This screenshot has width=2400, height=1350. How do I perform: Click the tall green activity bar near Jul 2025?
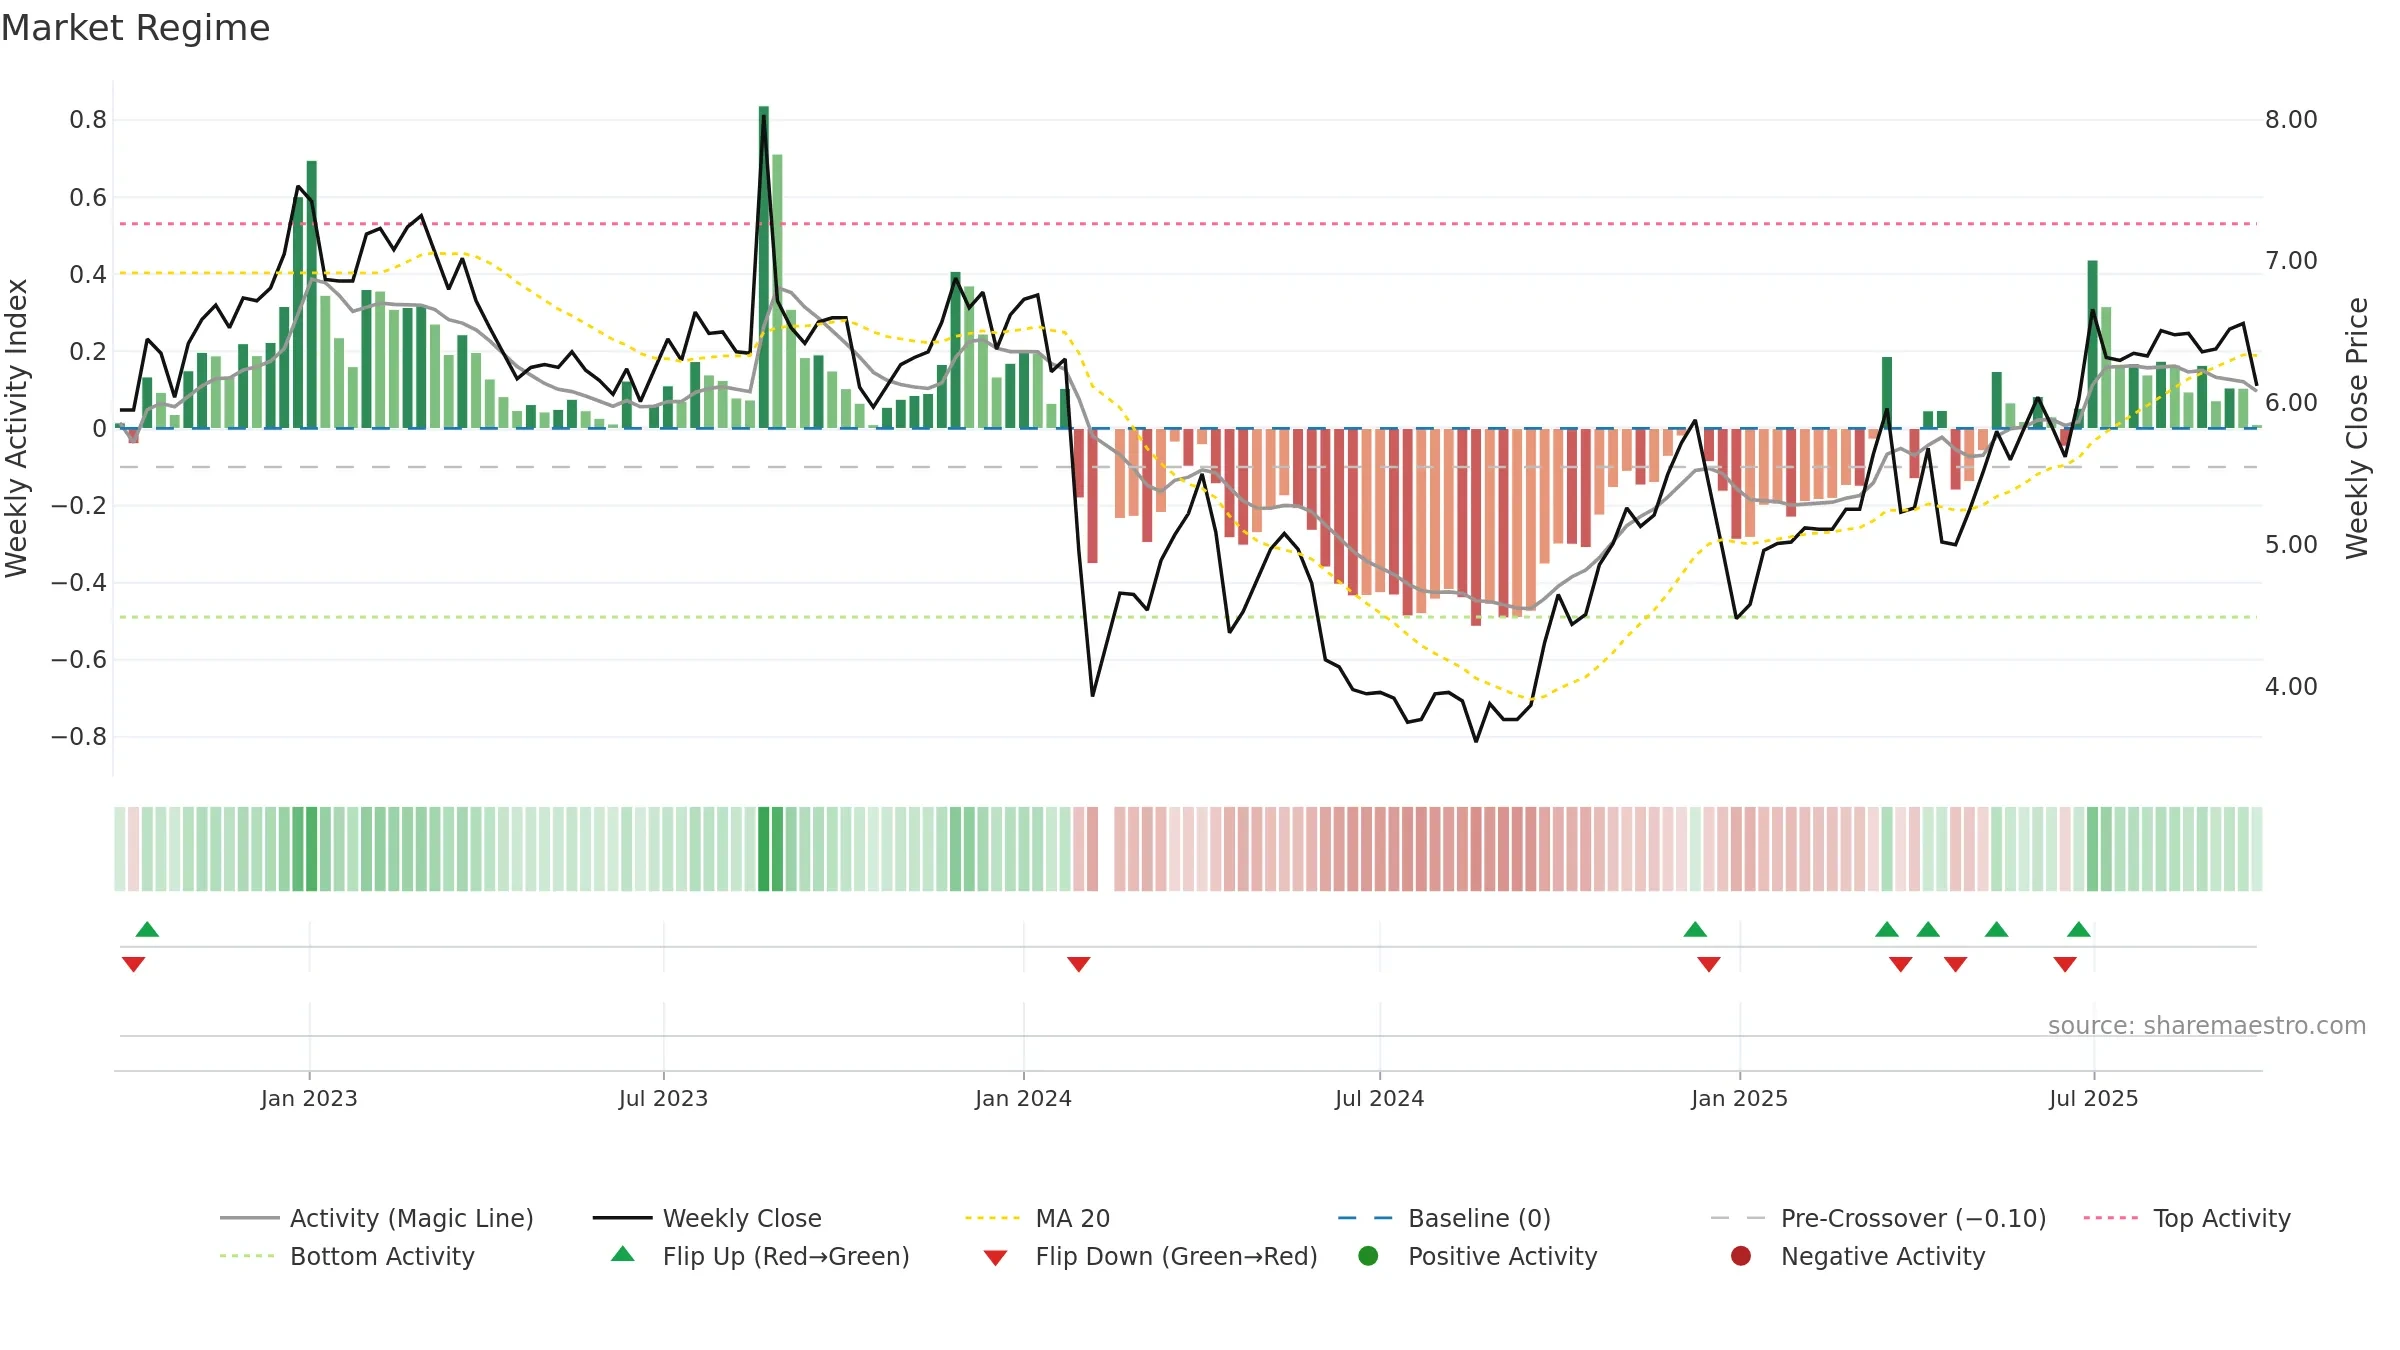coord(2092,344)
